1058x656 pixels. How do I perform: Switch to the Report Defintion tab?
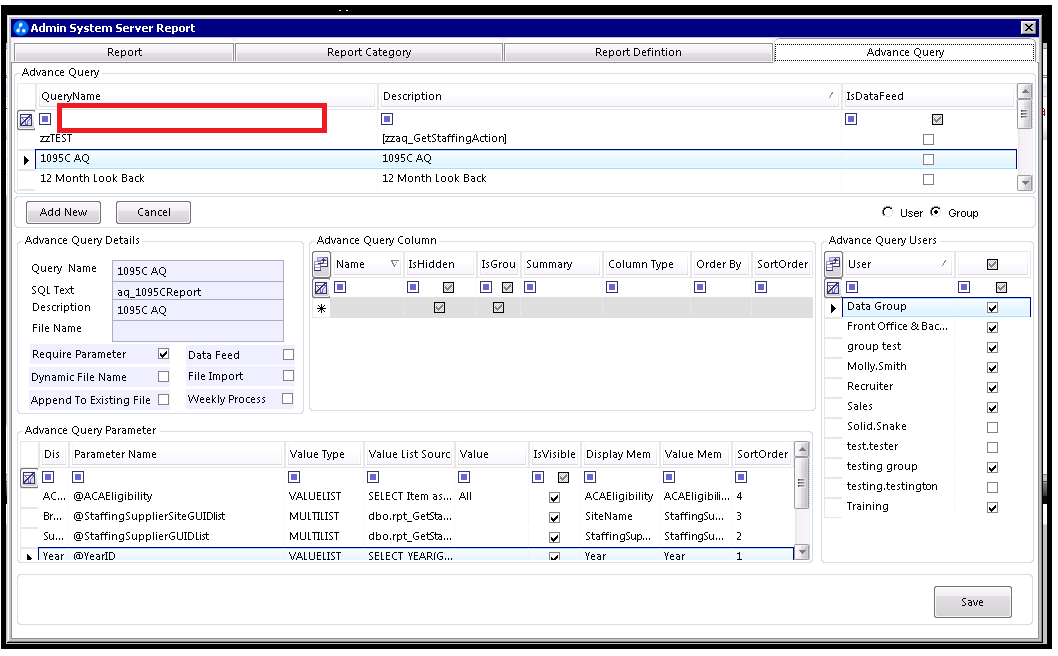tap(638, 52)
